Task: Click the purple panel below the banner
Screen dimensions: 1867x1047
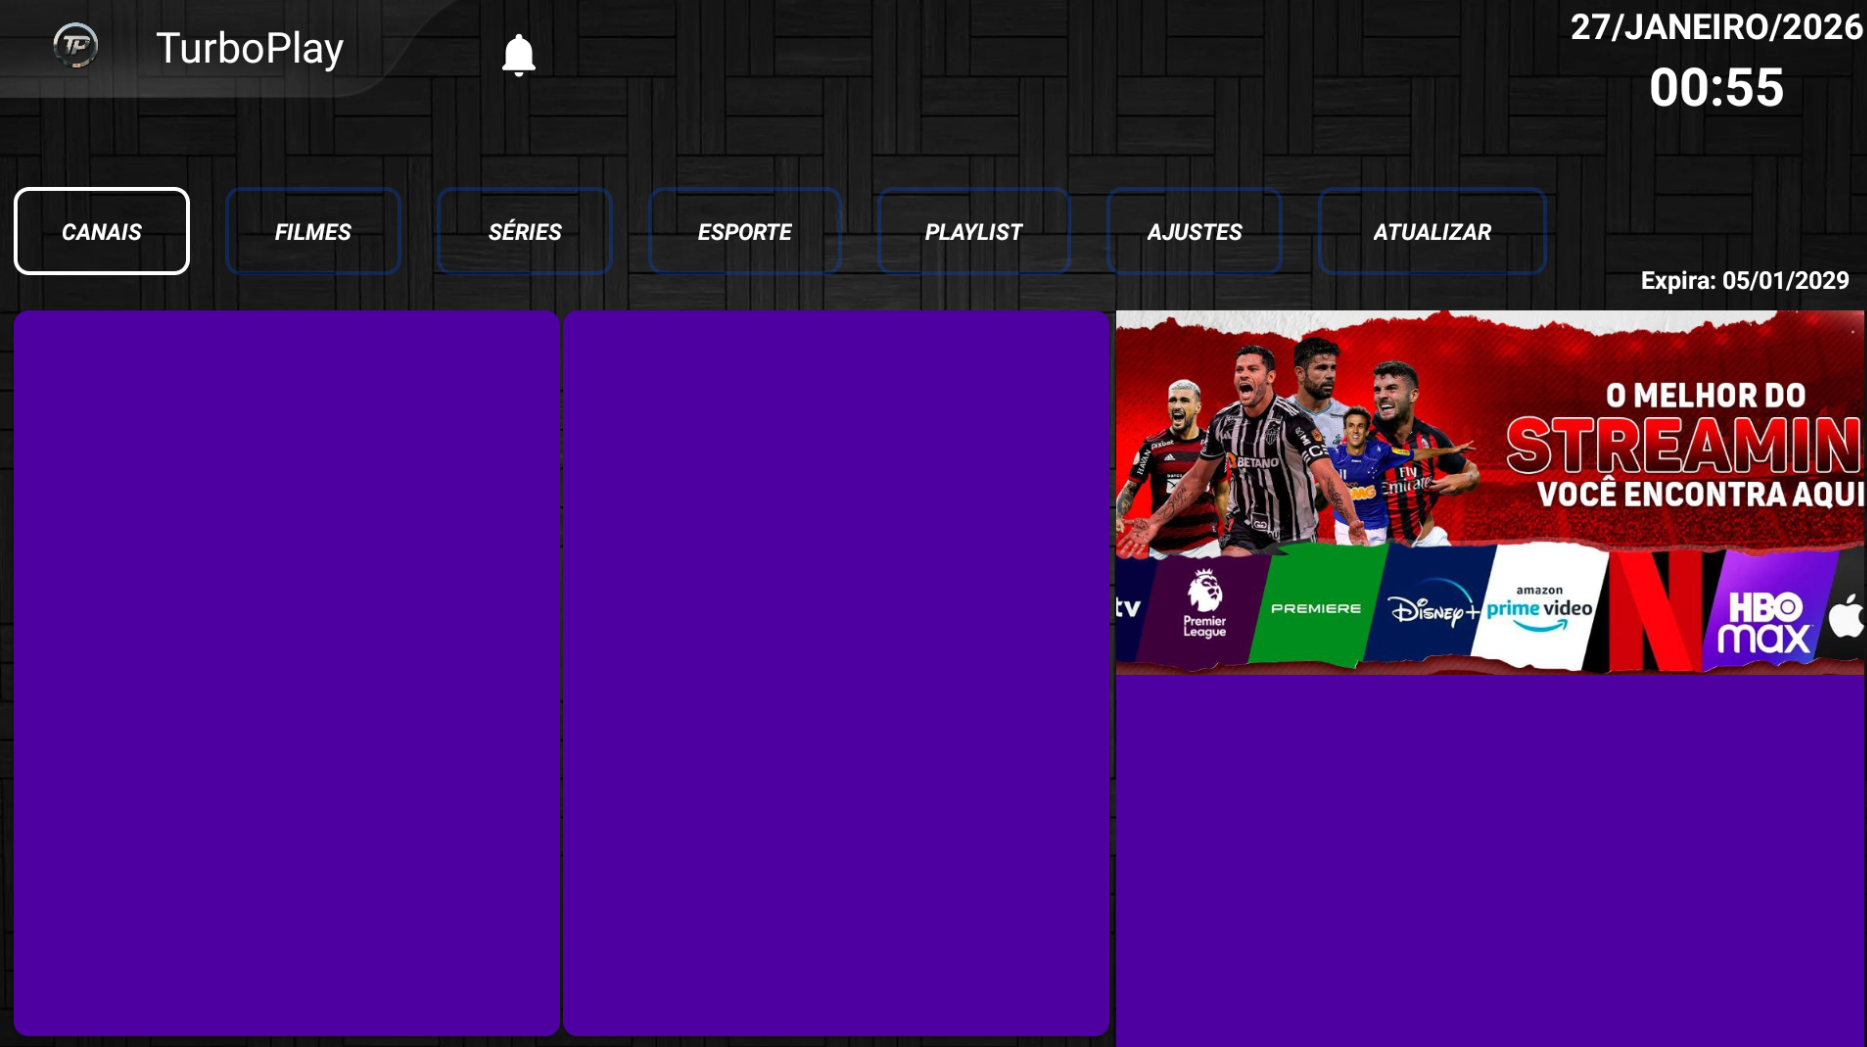Action: [1490, 860]
